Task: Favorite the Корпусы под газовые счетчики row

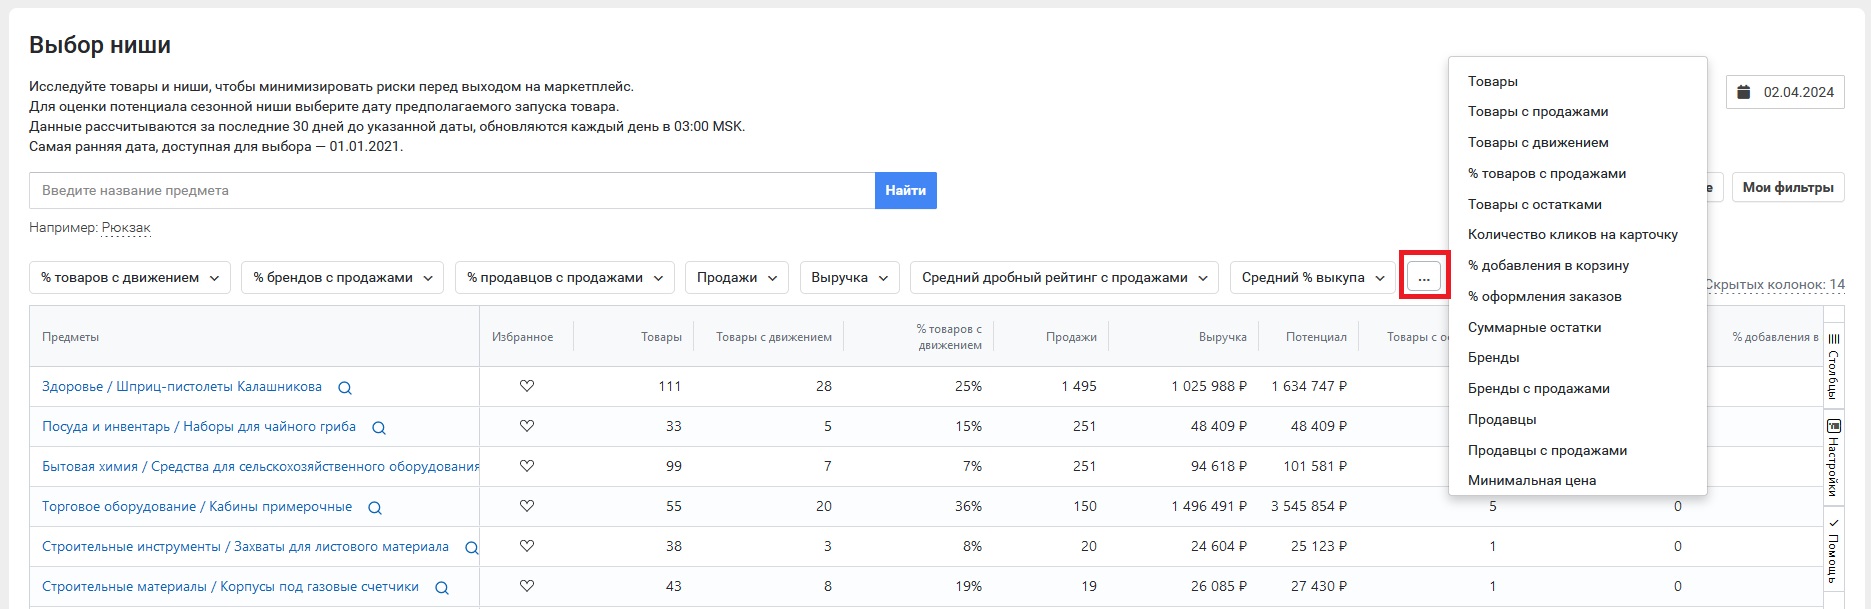Action: 527,586
